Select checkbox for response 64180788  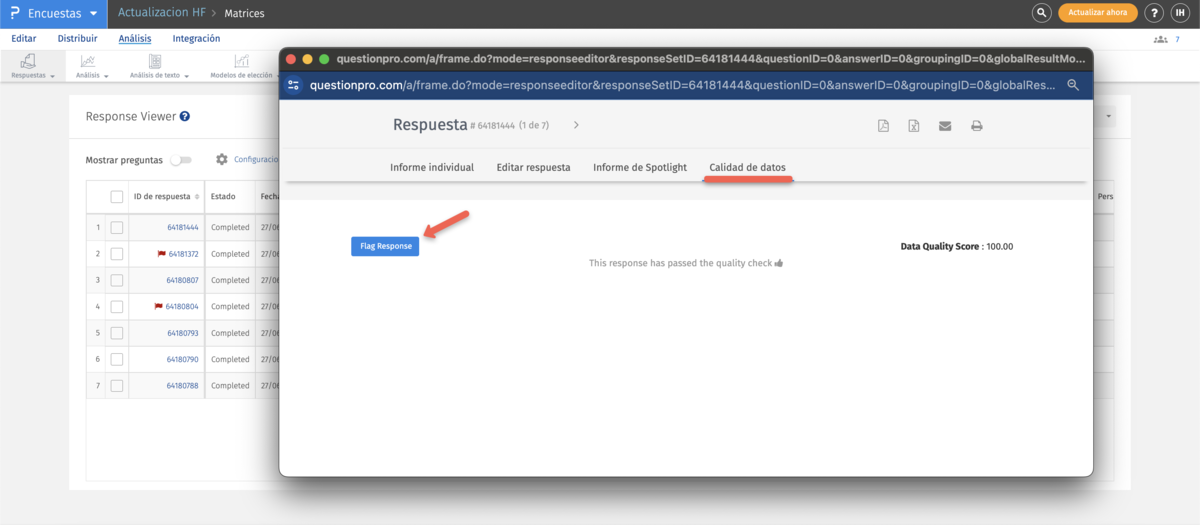117,385
